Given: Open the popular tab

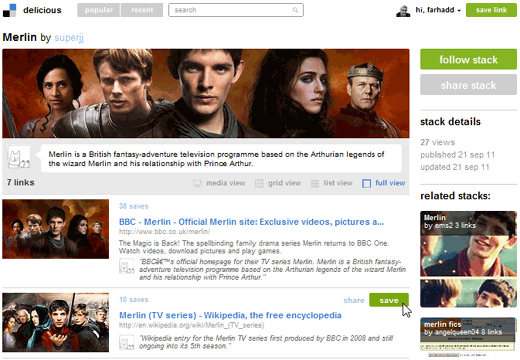Looking at the screenshot, I should click(x=99, y=10).
